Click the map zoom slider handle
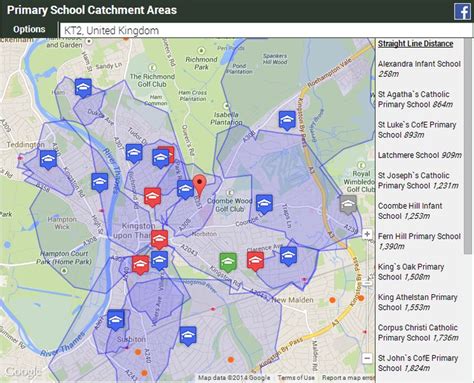This screenshot has height=383, width=474. pyautogui.click(x=367, y=283)
